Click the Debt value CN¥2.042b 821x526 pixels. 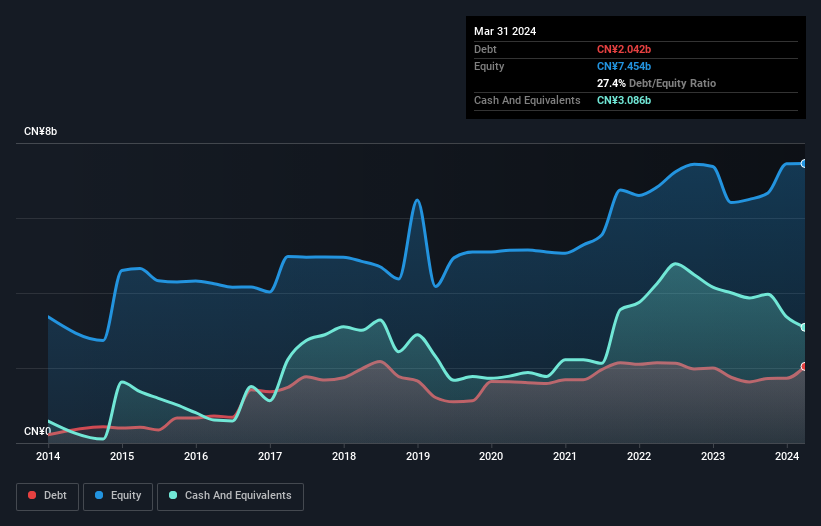[x=624, y=49]
